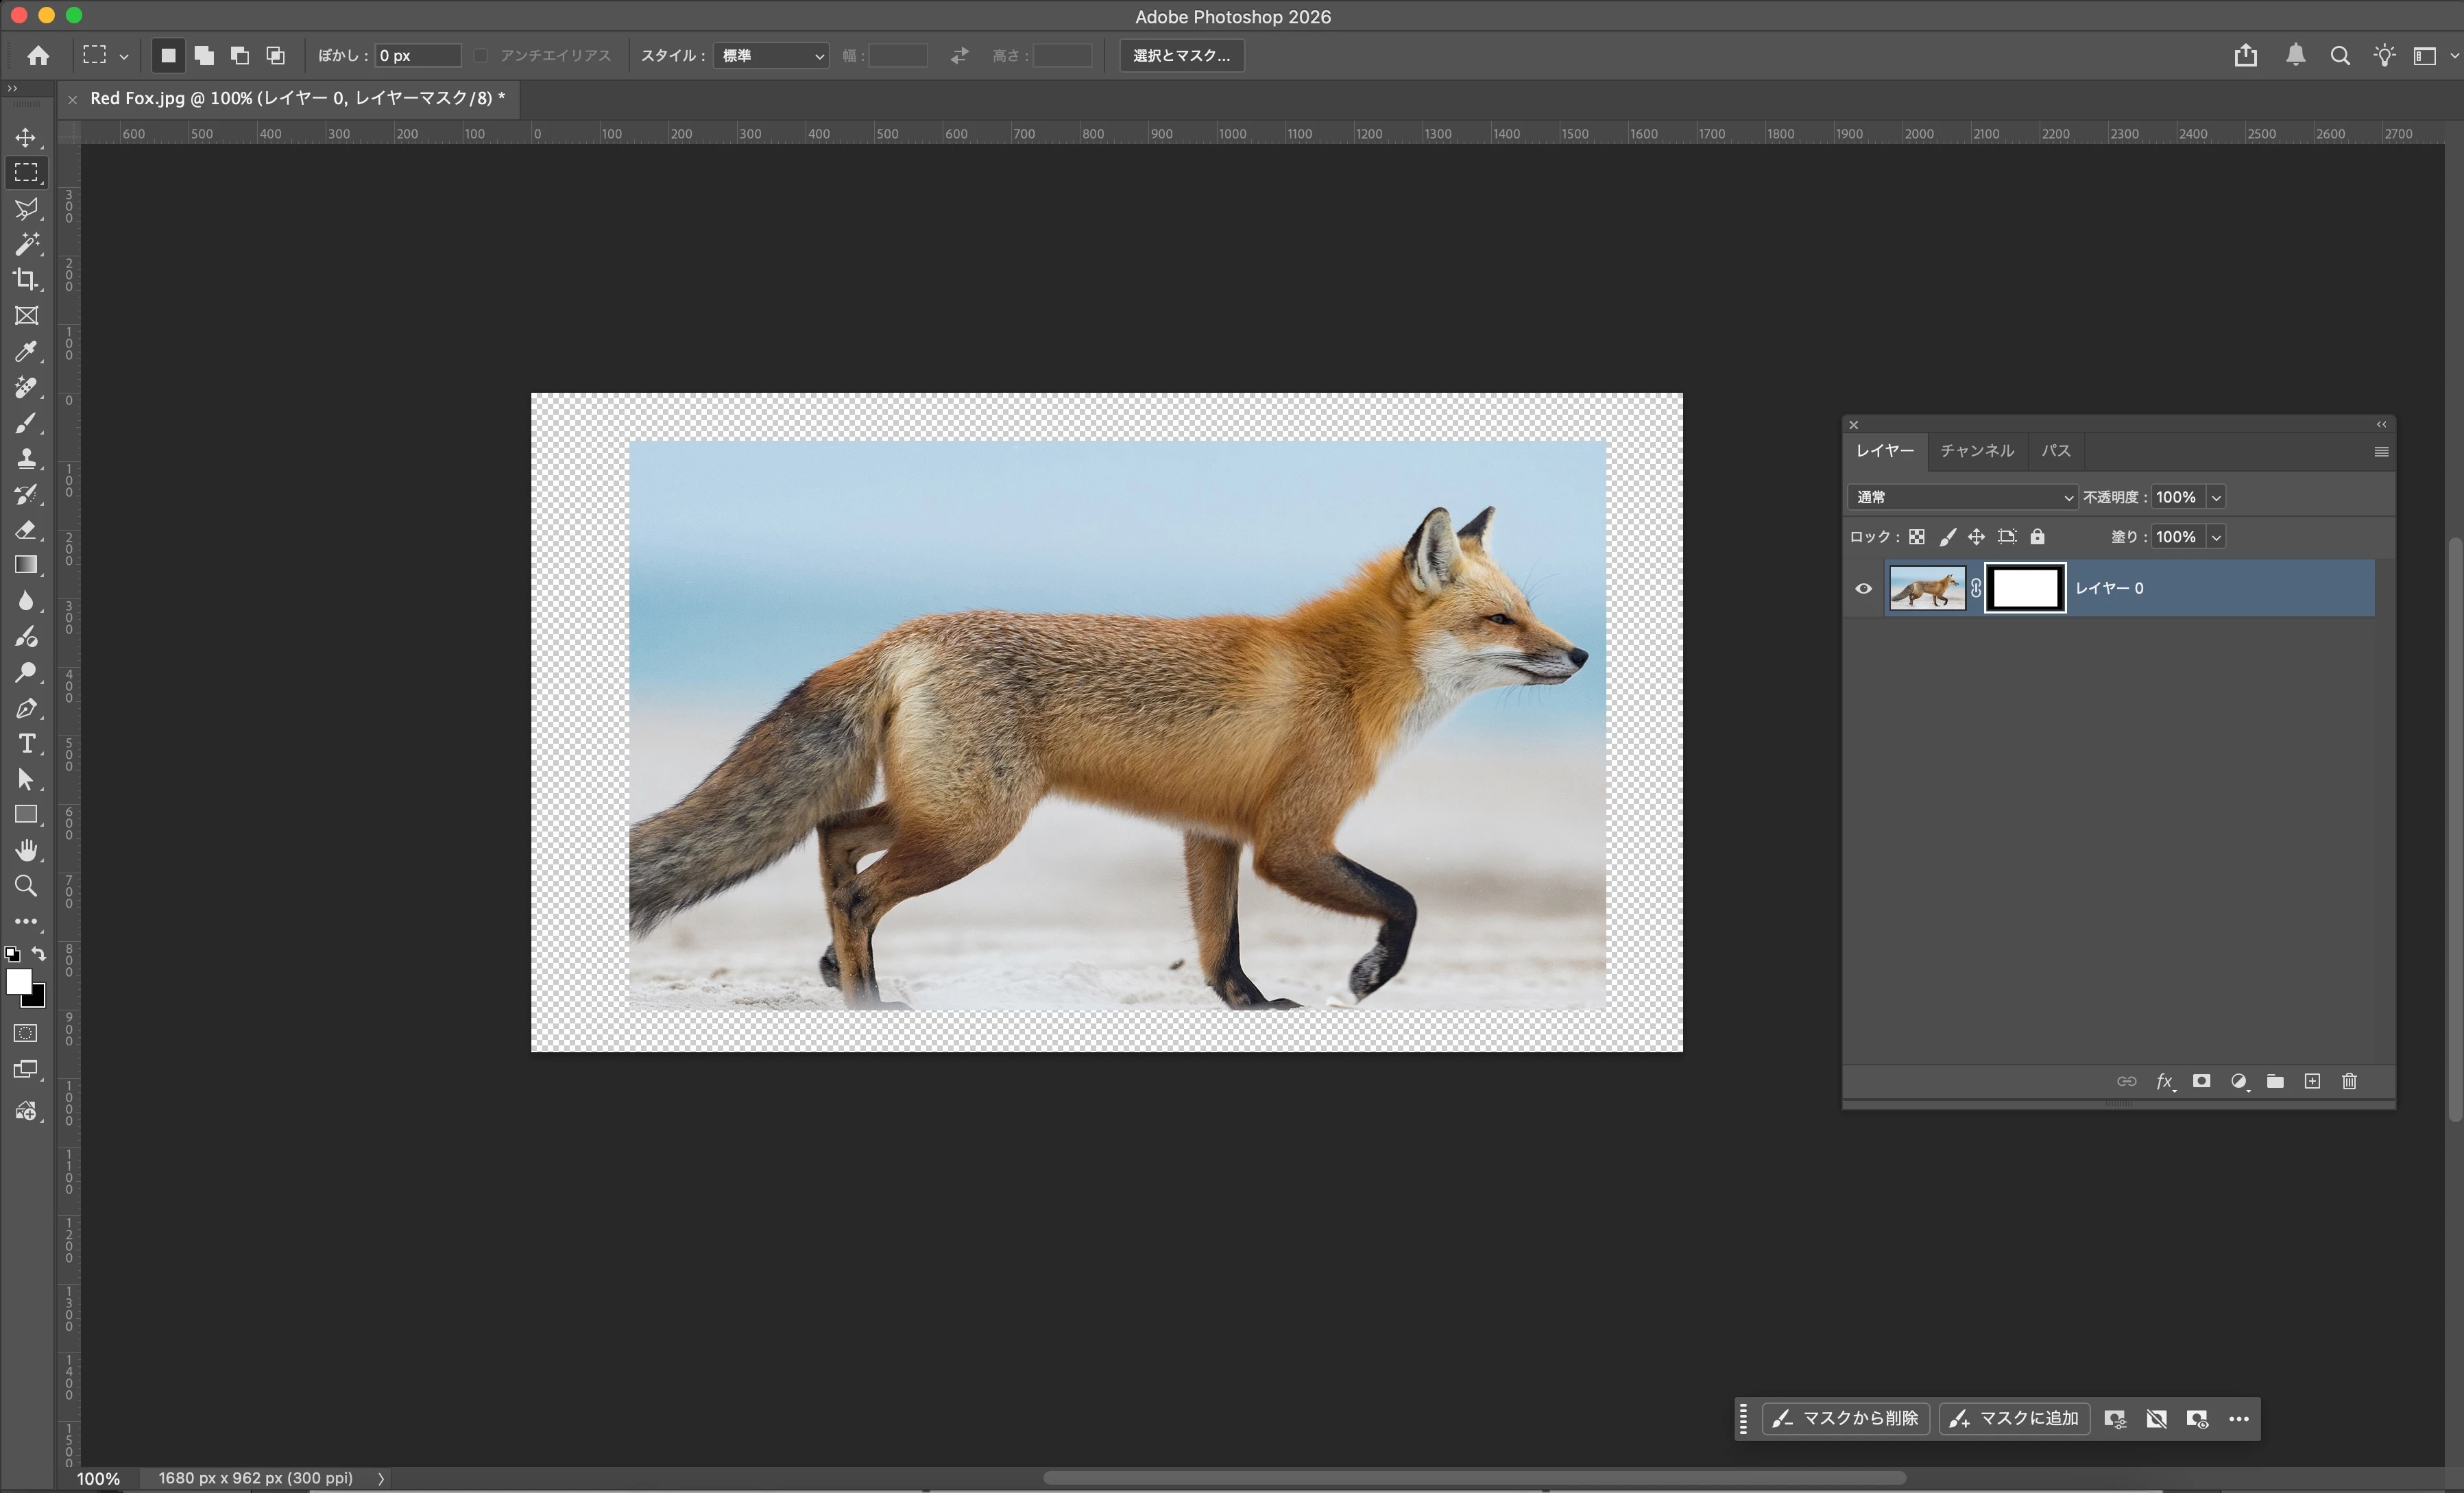Image resolution: width=2464 pixels, height=1493 pixels.
Task: Switch to the チャンネル tab
Action: 1976,451
